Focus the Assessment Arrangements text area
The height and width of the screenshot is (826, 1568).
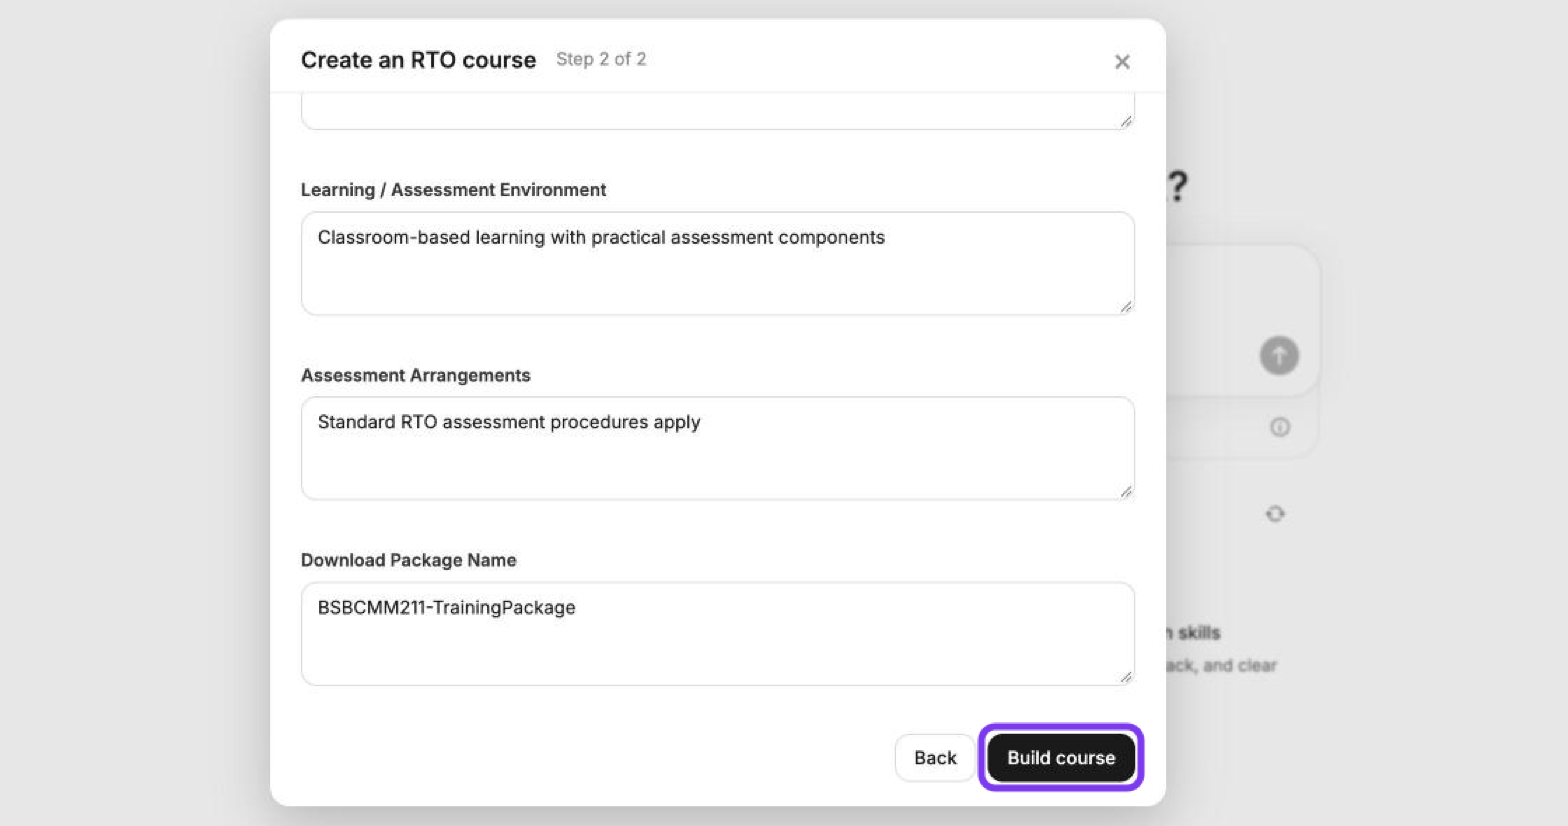click(x=718, y=449)
